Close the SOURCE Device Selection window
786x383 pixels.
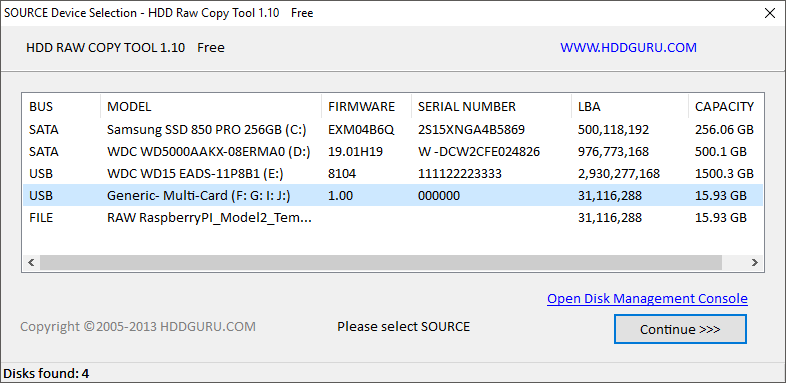(769, 13)
